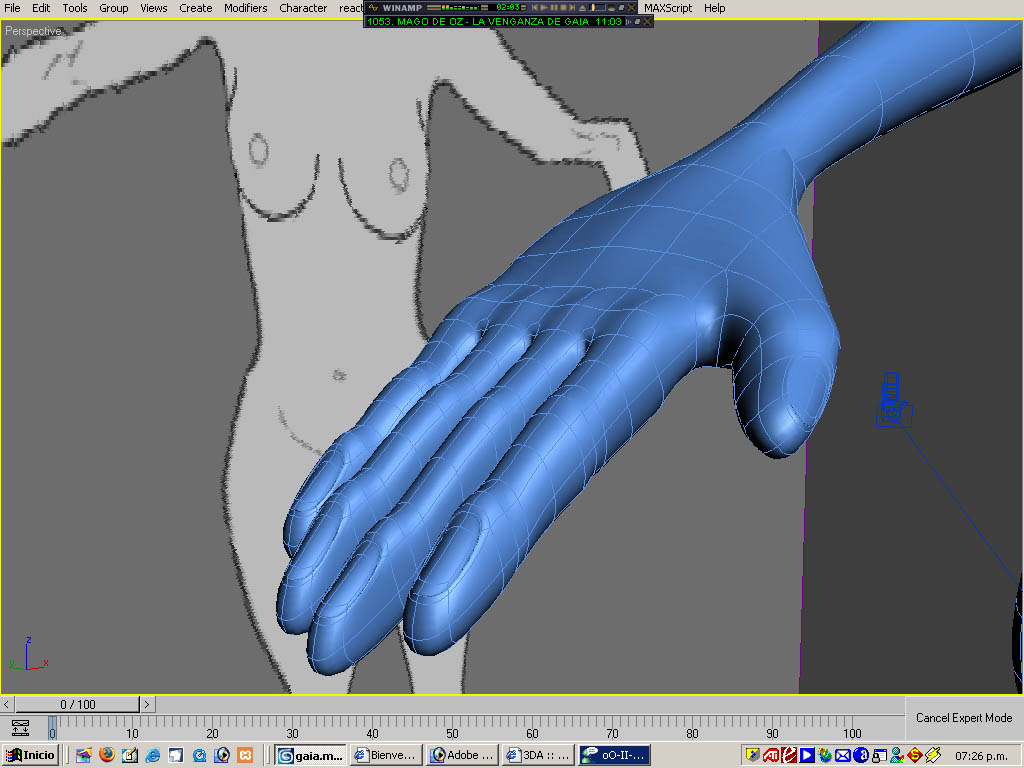Click the ATI tray icon
The image size is (1024, 768).
tap(771, 756)
